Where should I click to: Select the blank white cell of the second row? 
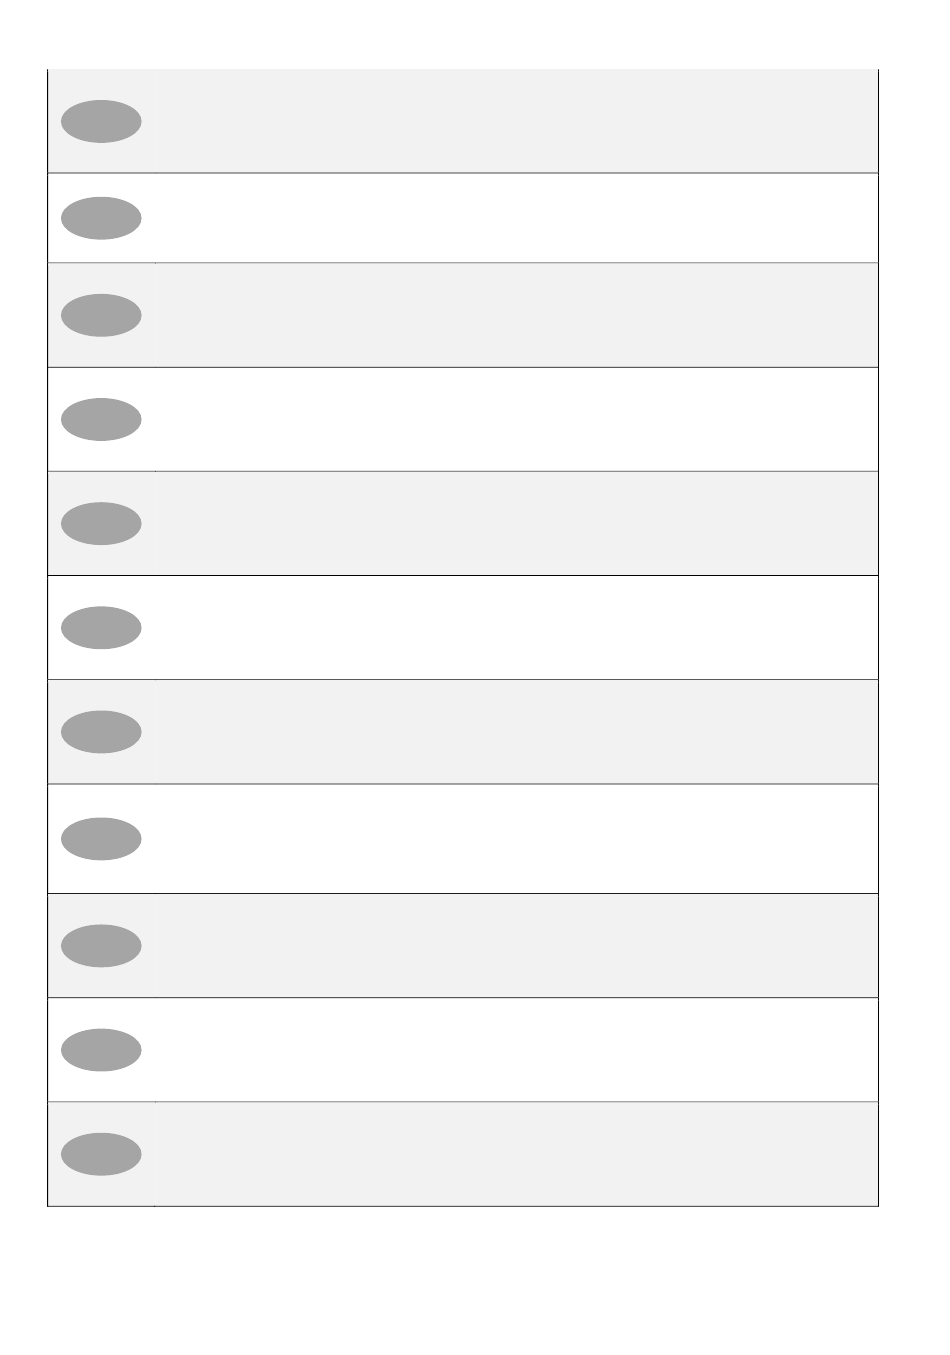[516, 218]
